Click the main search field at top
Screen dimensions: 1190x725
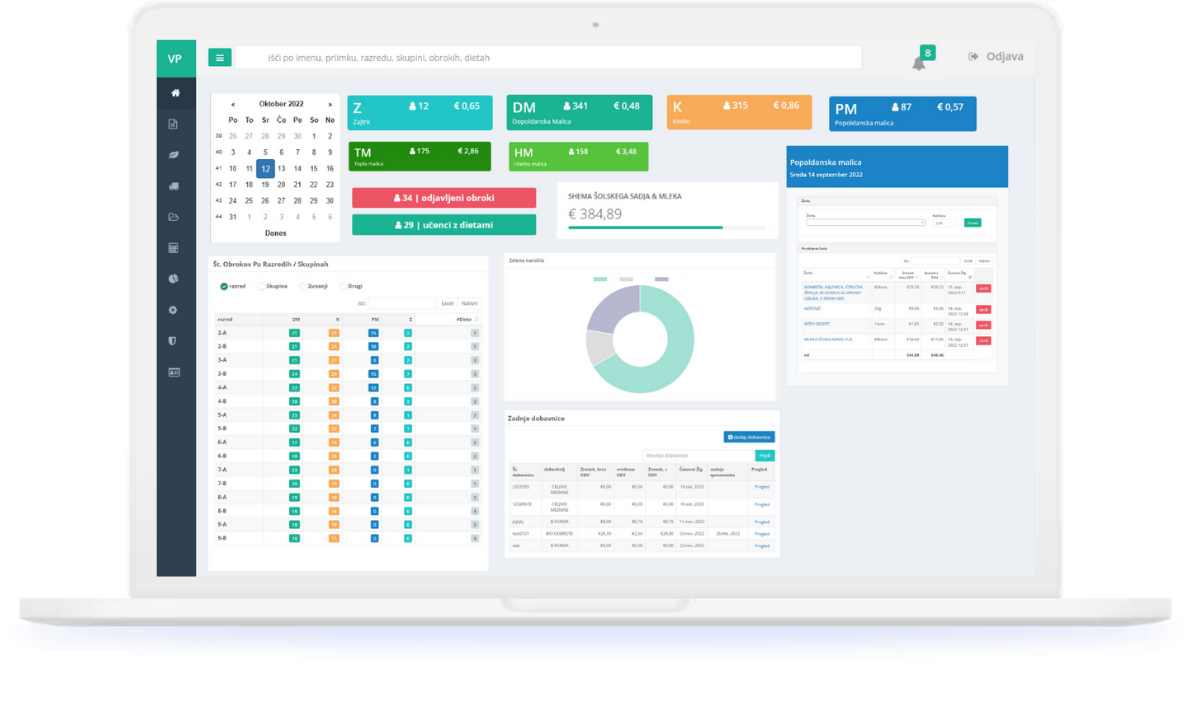549,58
